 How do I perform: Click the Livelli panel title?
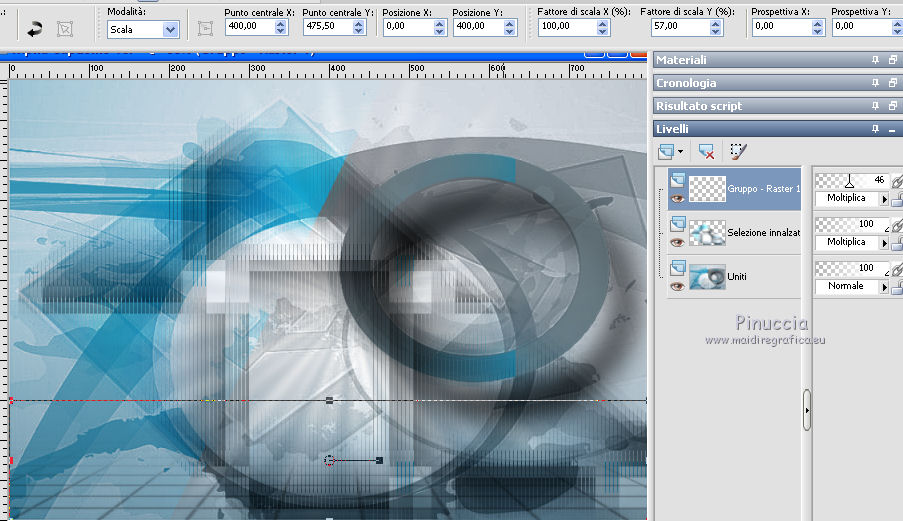coord(672,129)
